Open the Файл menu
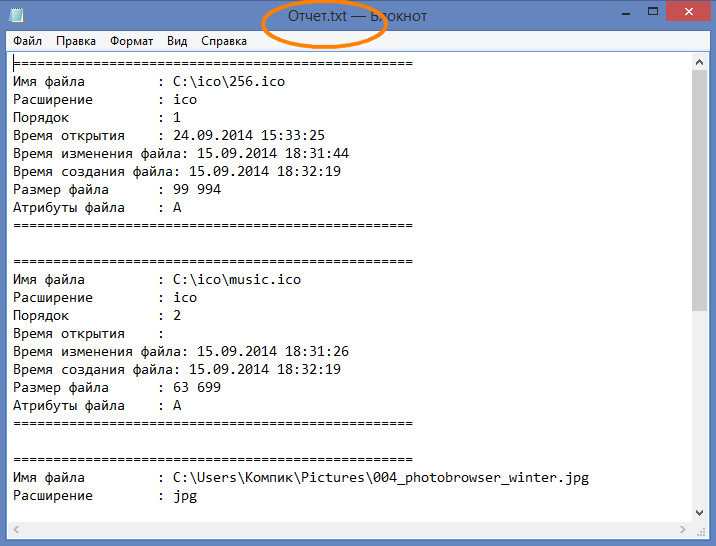This screenshot has width=716, height=546. pos(28,41)
